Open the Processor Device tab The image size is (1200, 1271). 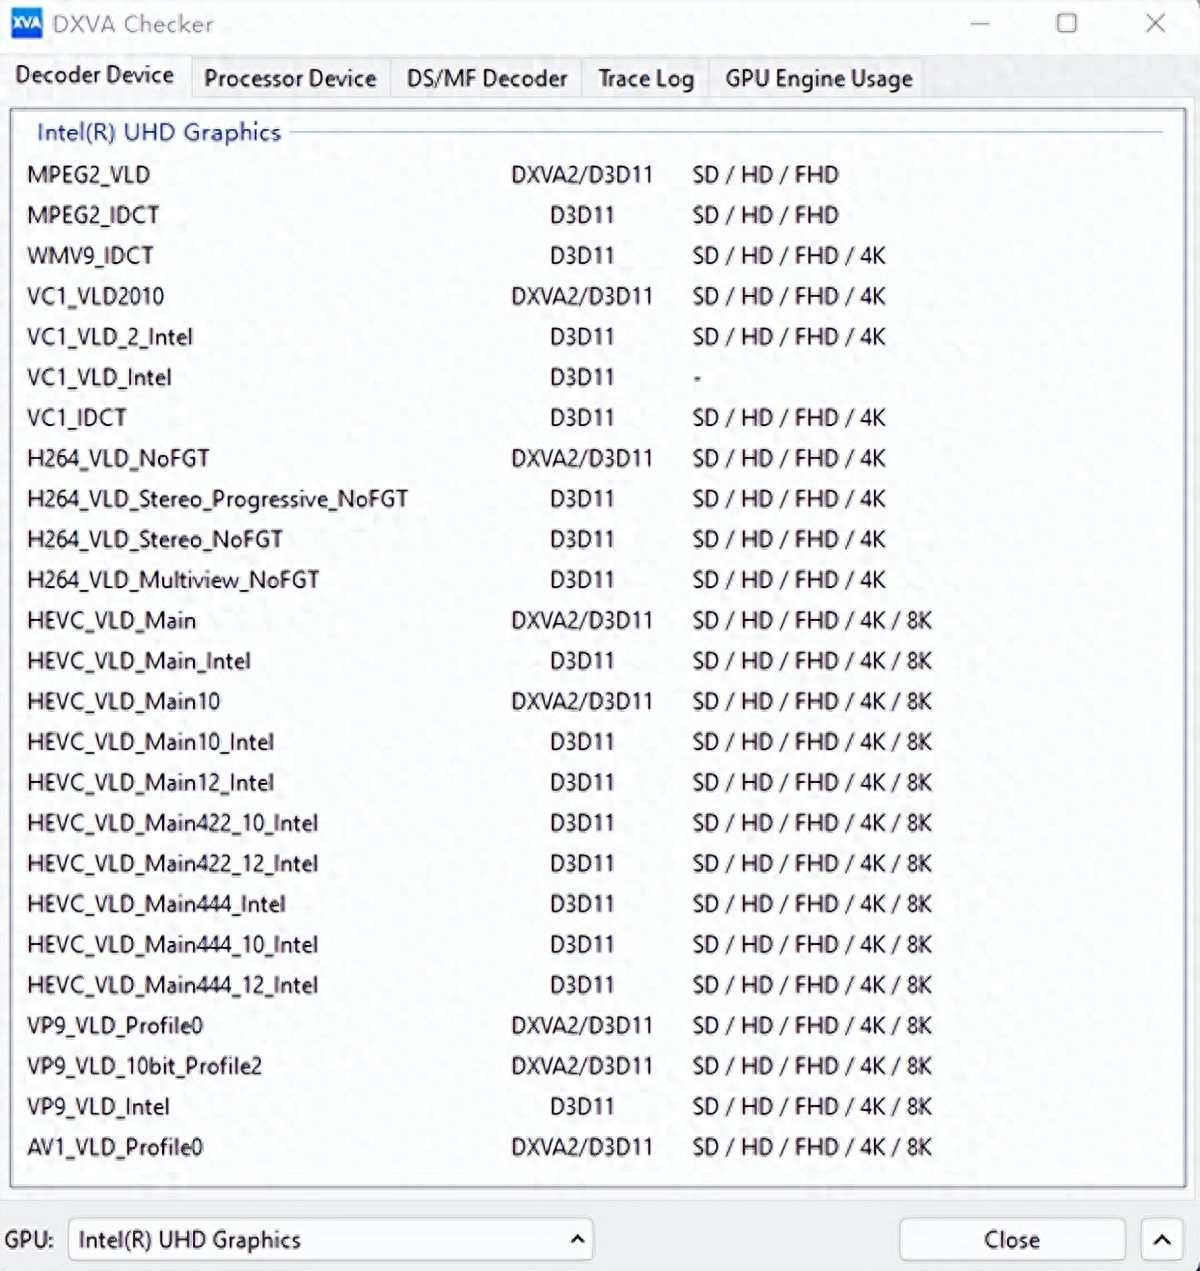pyautogui.click(x=290, y=78)
